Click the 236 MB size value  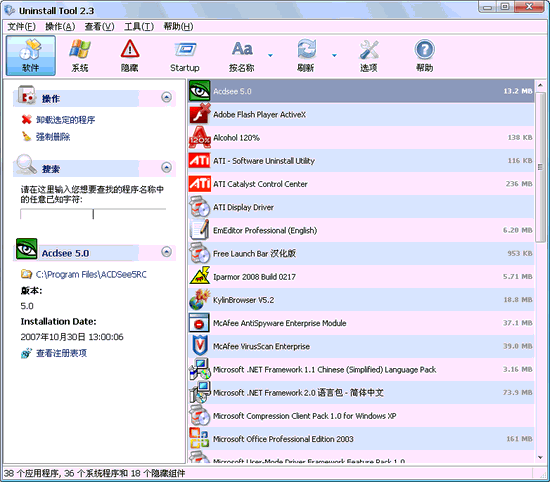(x=519, y=184)
